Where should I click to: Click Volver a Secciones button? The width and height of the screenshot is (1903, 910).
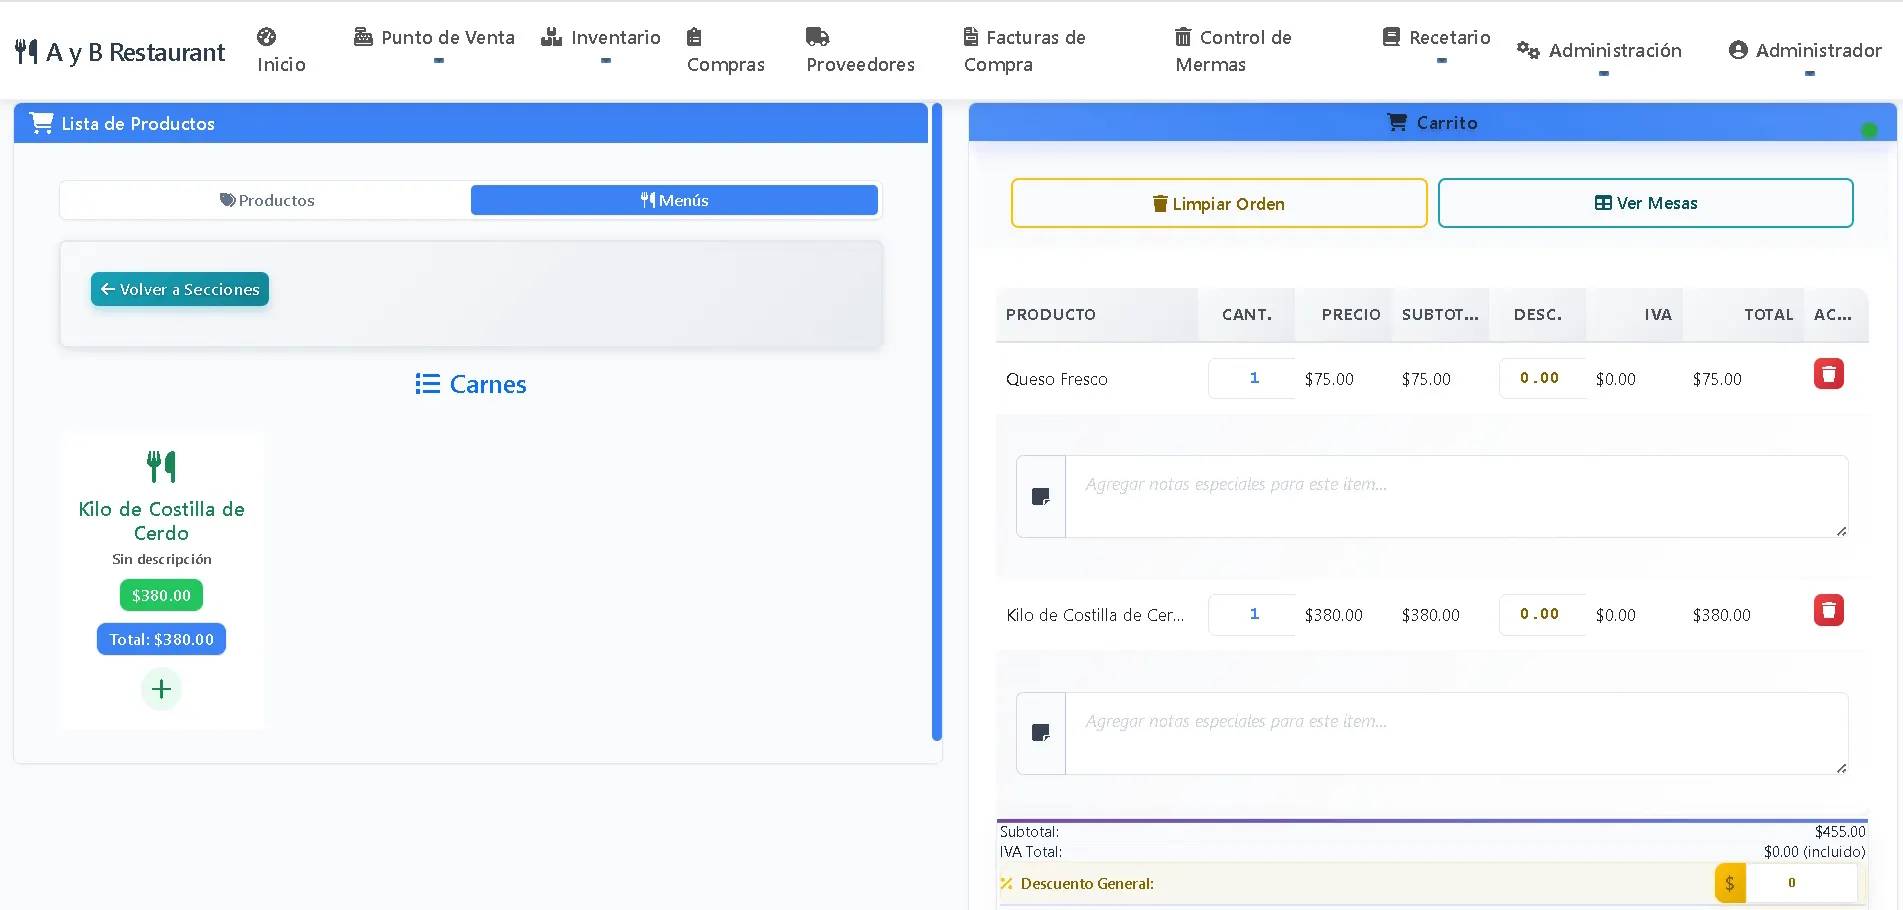[x=180, y=289]
